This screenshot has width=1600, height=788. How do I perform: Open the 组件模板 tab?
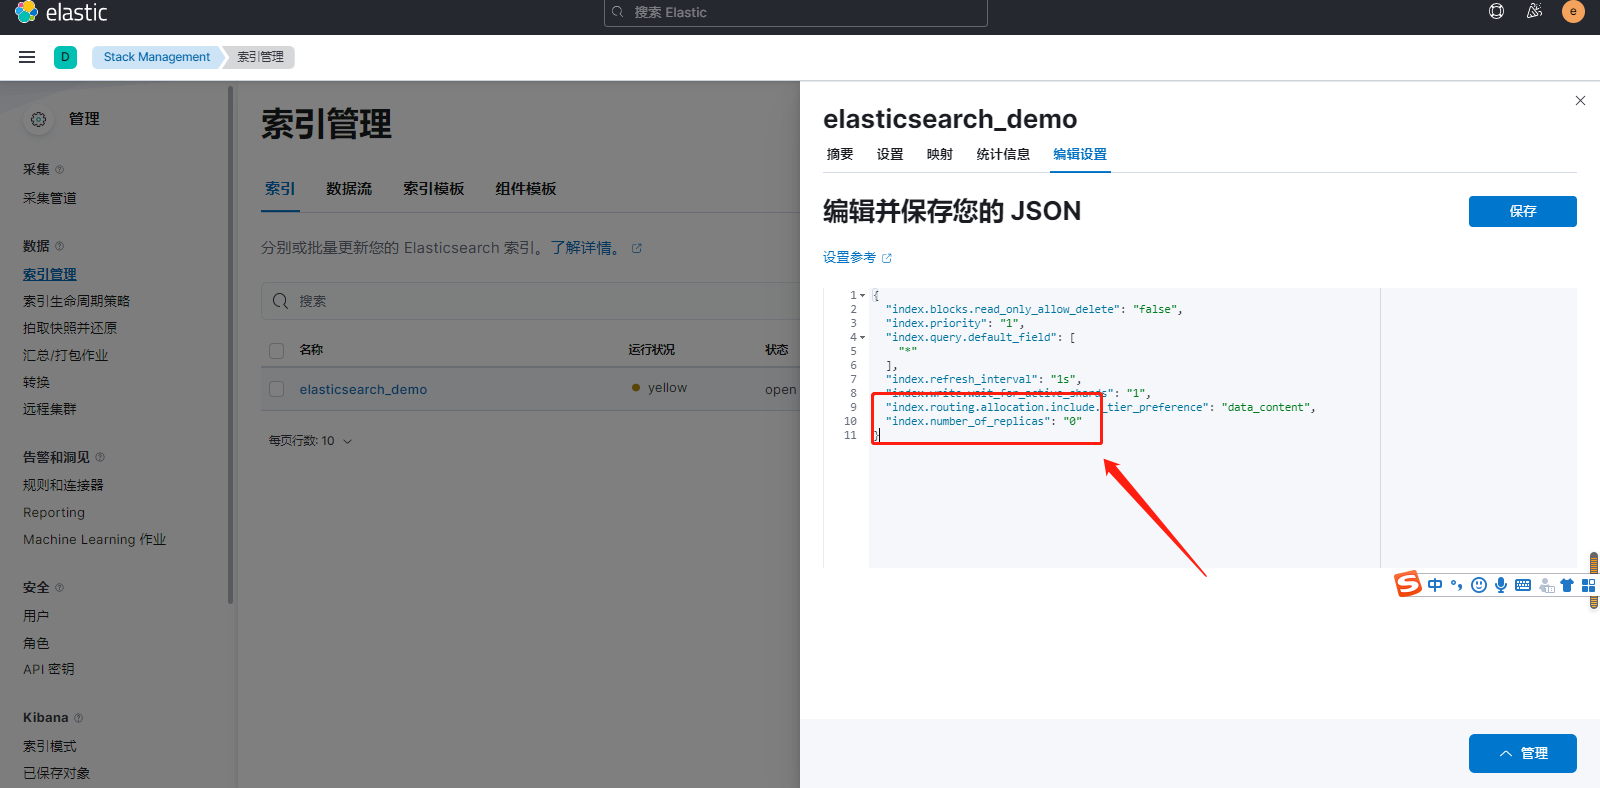[526, 188]
